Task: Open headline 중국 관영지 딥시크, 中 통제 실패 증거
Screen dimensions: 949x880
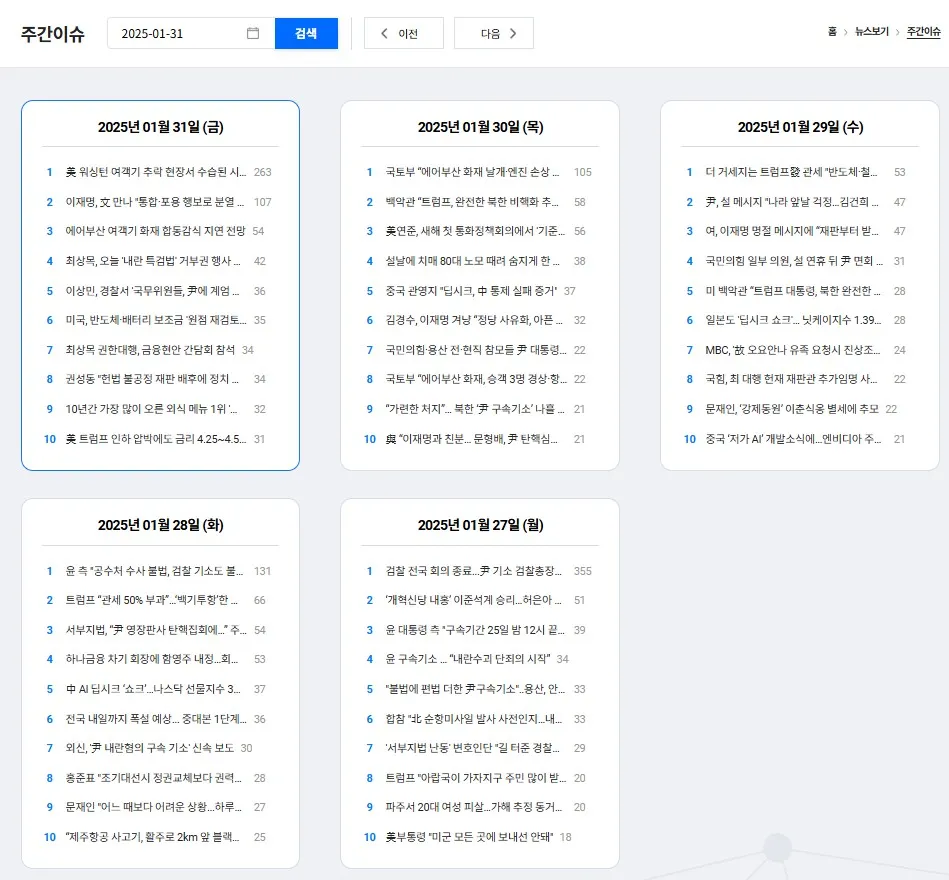Action: [x=471, y=291]
